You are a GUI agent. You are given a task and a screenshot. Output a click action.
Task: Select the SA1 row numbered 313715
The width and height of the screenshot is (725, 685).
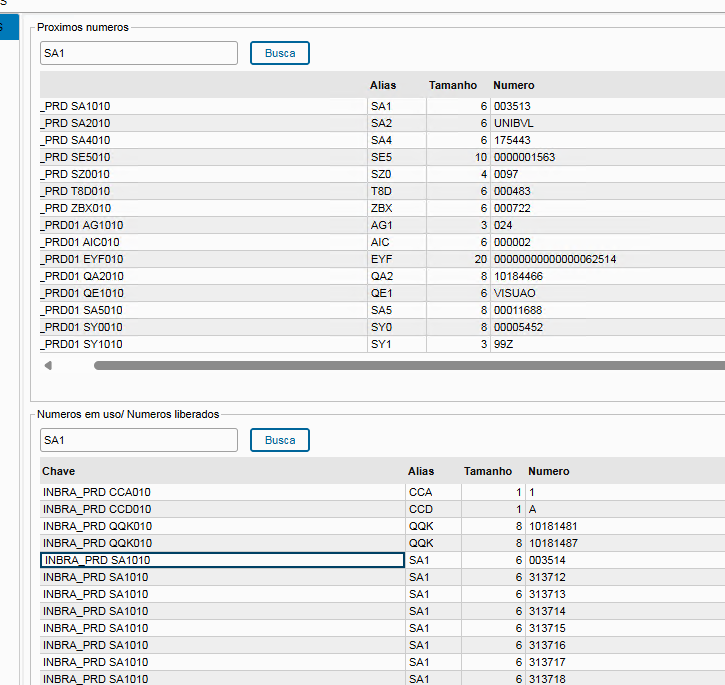(x=382, y=628)
